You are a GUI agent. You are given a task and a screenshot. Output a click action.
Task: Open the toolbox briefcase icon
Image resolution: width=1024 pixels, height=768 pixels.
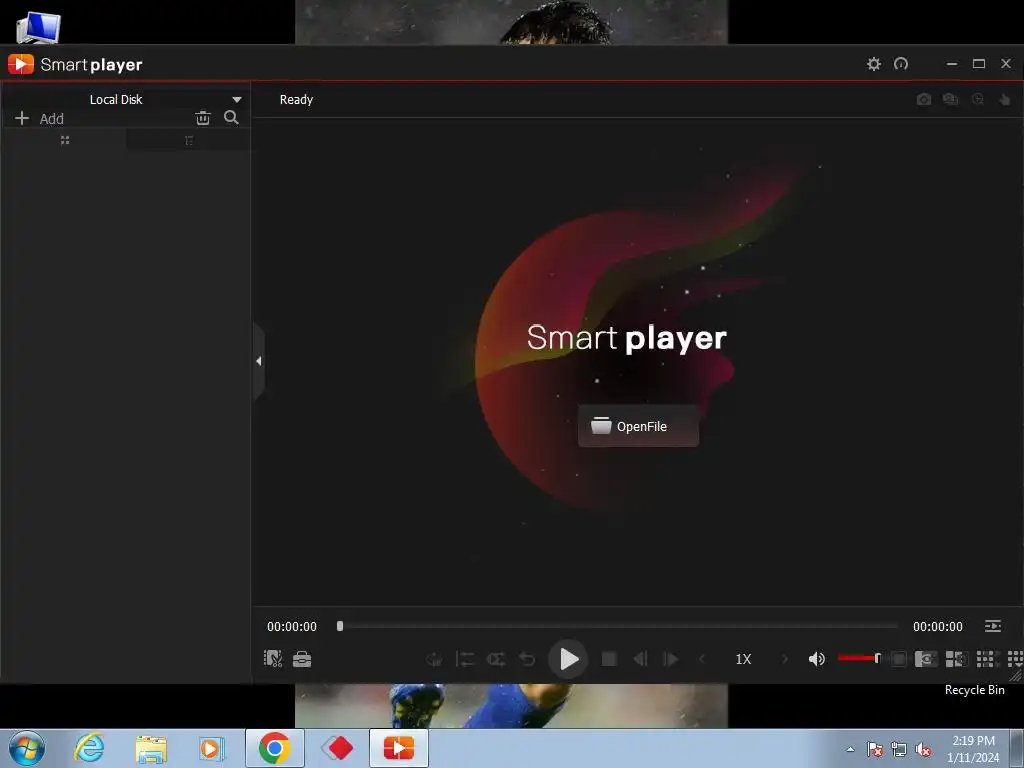pyautogui.click(x=302, y=659)
